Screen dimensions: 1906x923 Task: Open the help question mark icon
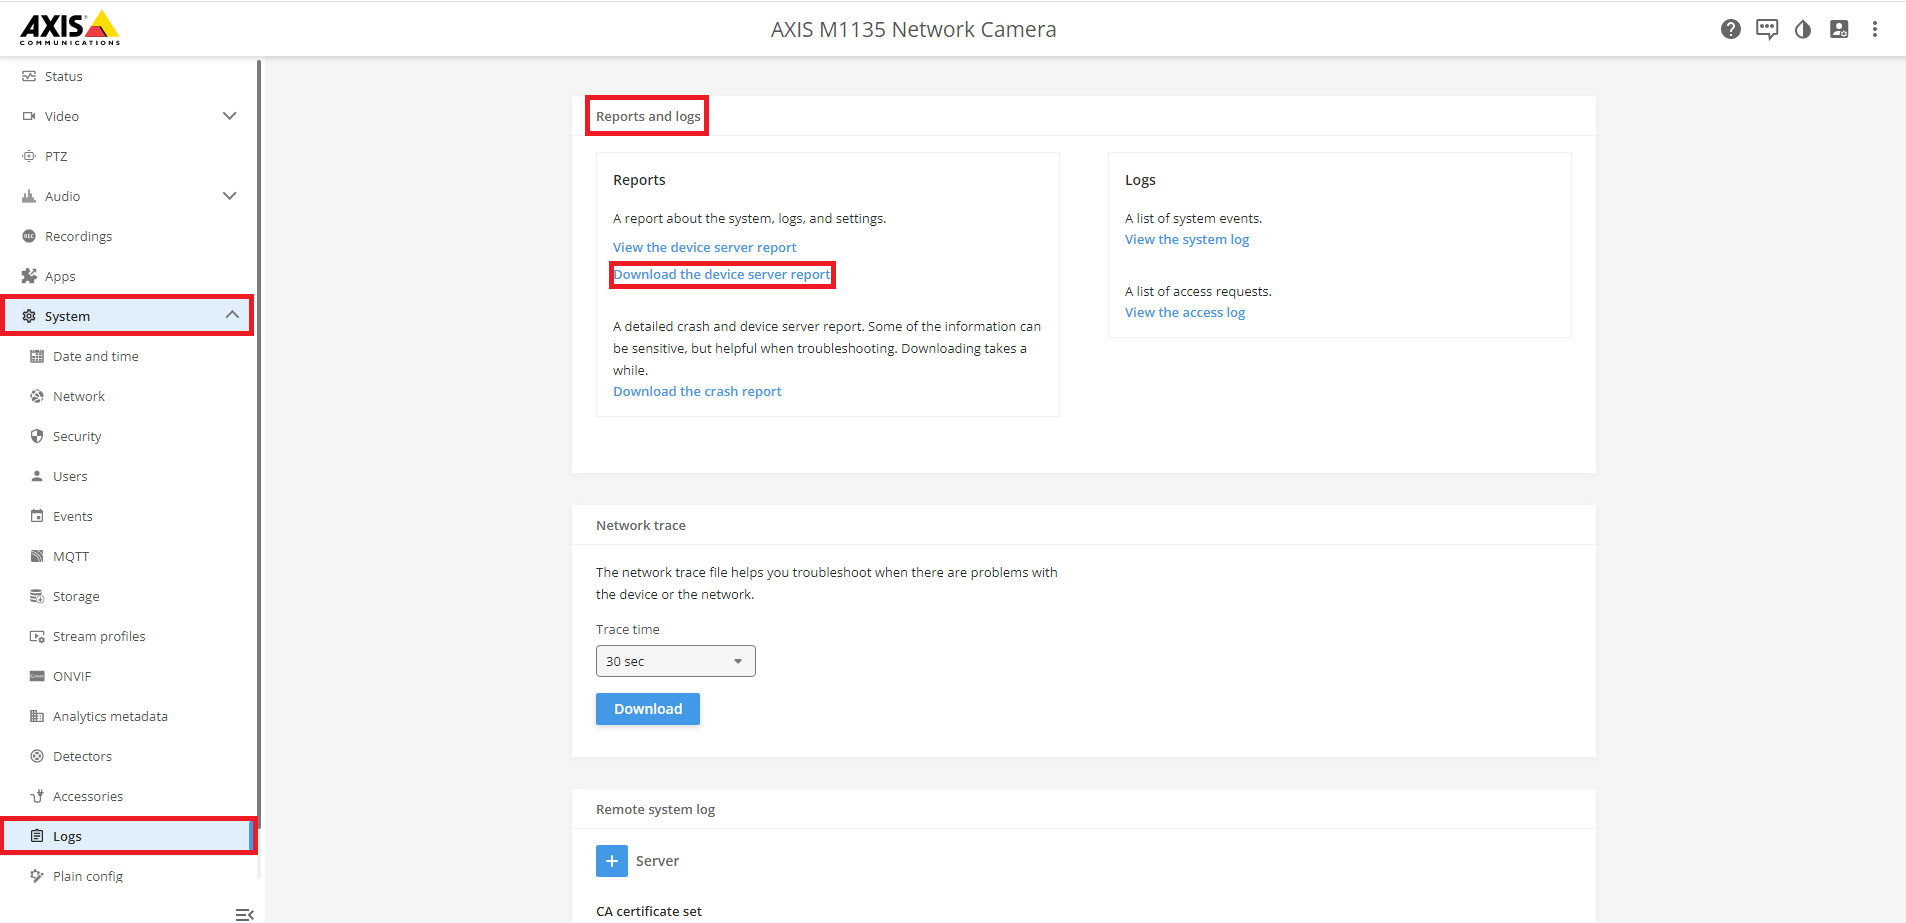pyautogui.click(x=1731, y=29)
